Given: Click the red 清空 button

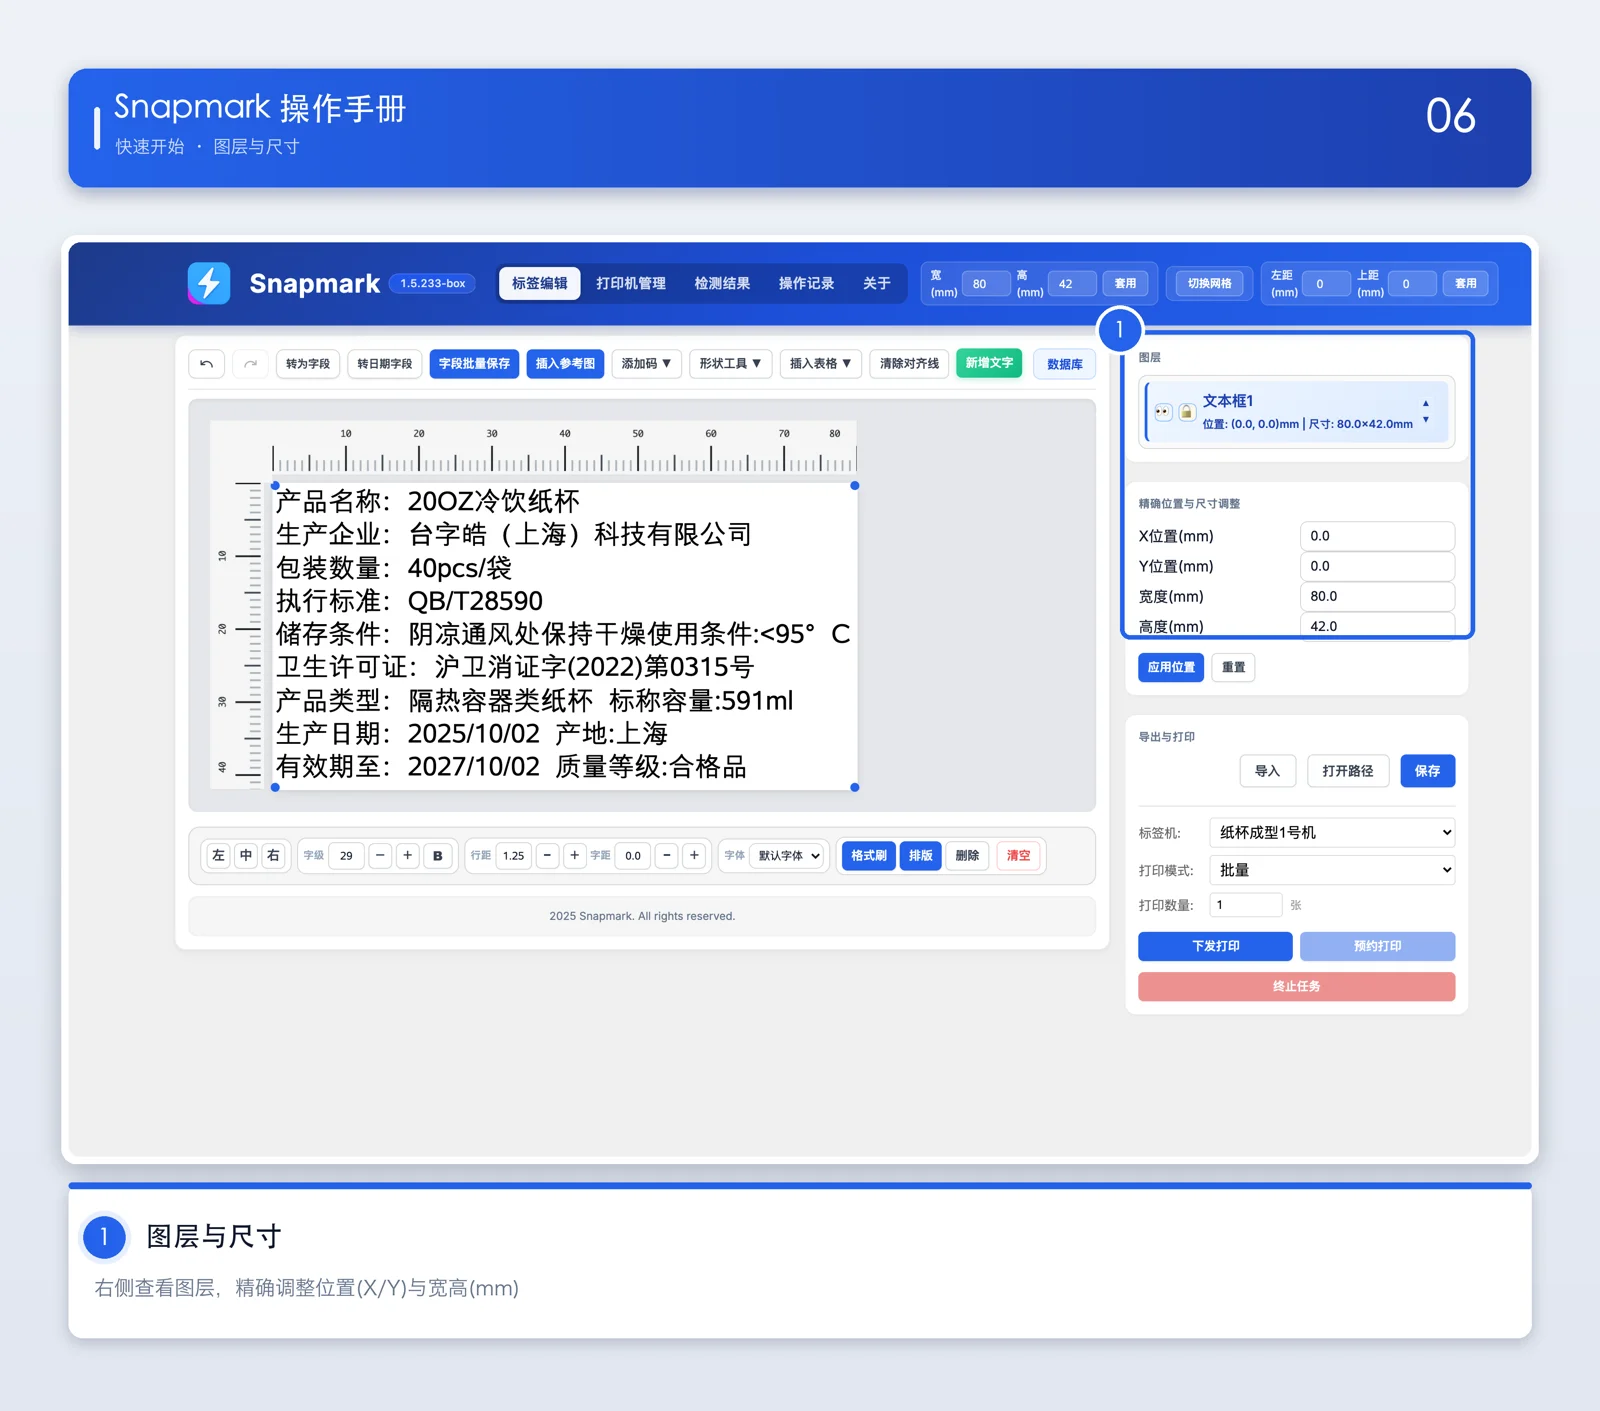Looking at the screenshot, I should (1018, 856).
